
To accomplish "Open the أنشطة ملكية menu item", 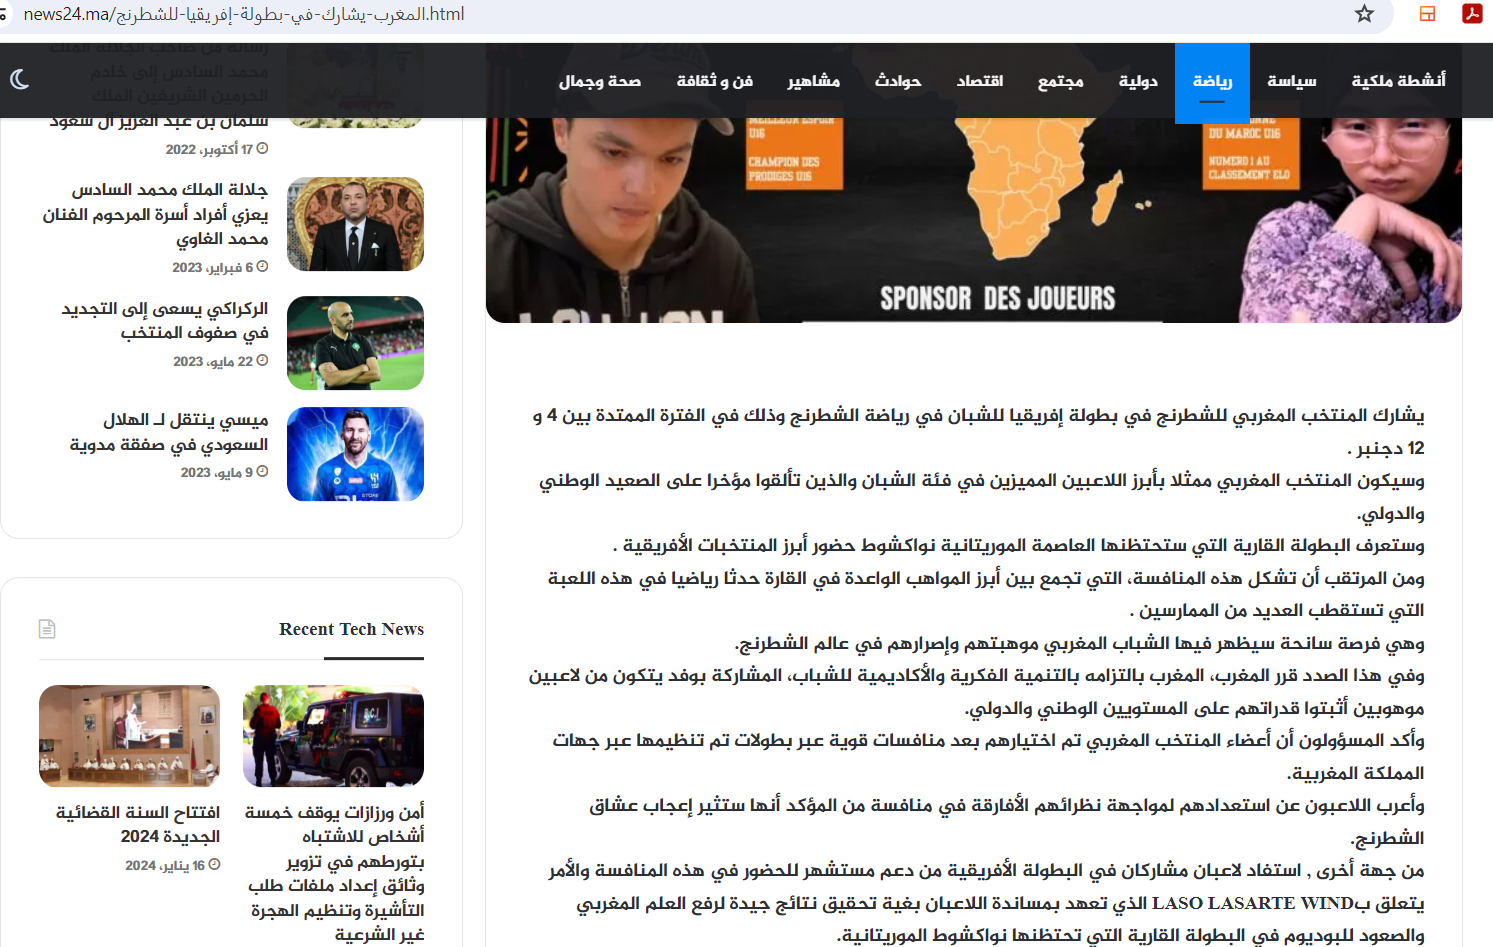I will coord(1398,81).
